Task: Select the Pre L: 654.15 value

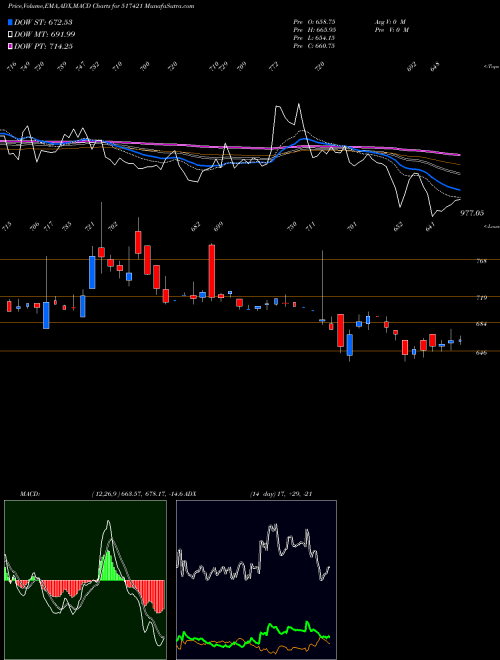Action: [314, 38]
